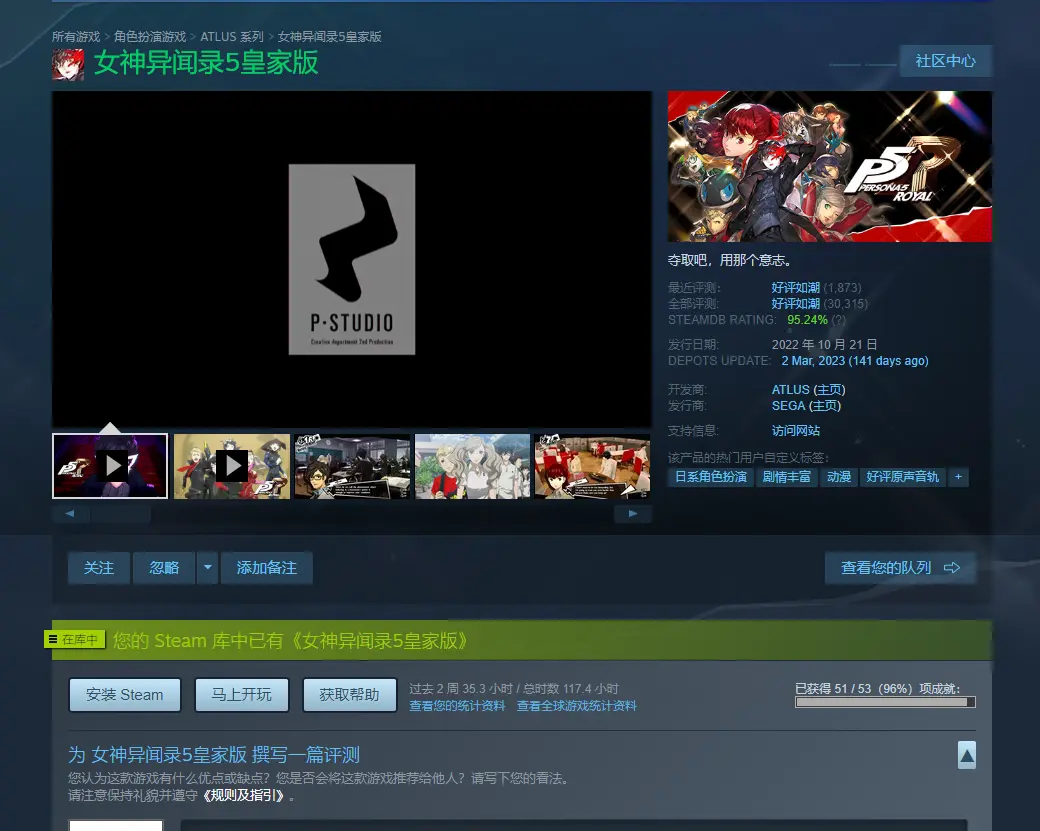Click the 安装 Steam button
Screen dimensions: 1040x831
[125, 694]
